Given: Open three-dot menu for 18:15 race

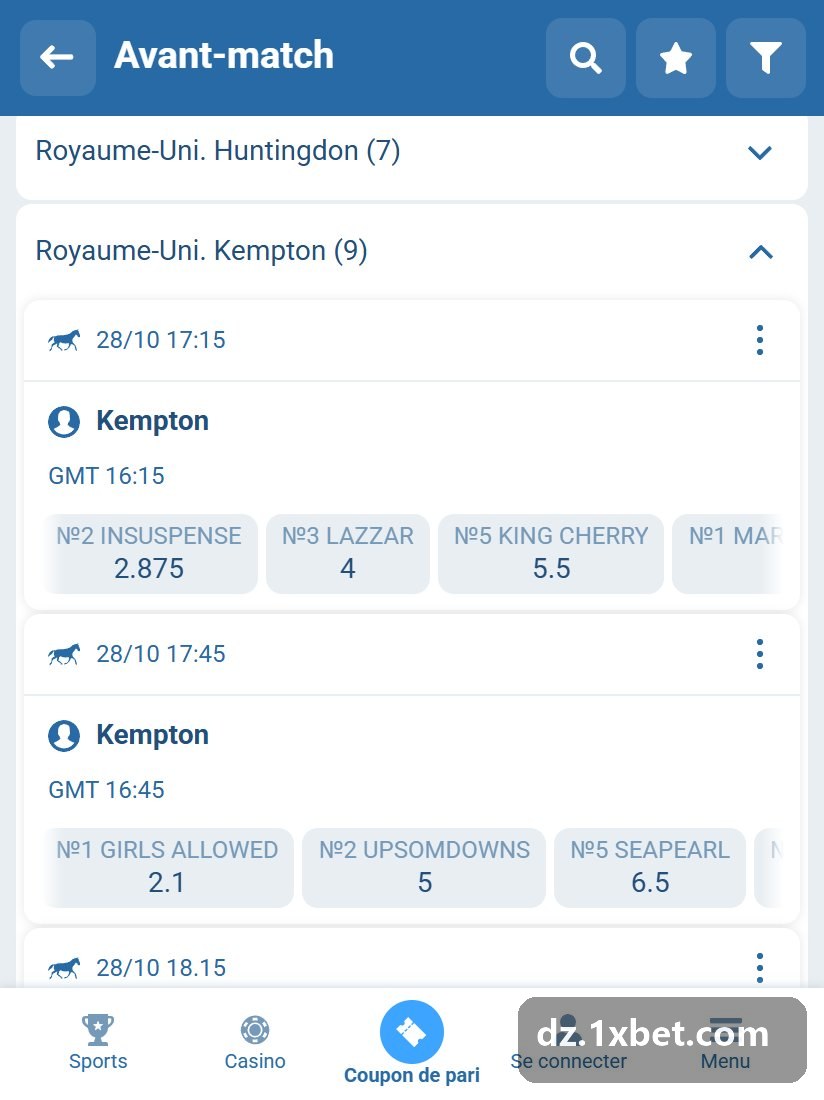Looking at the screenshot, I should [759, 967].
